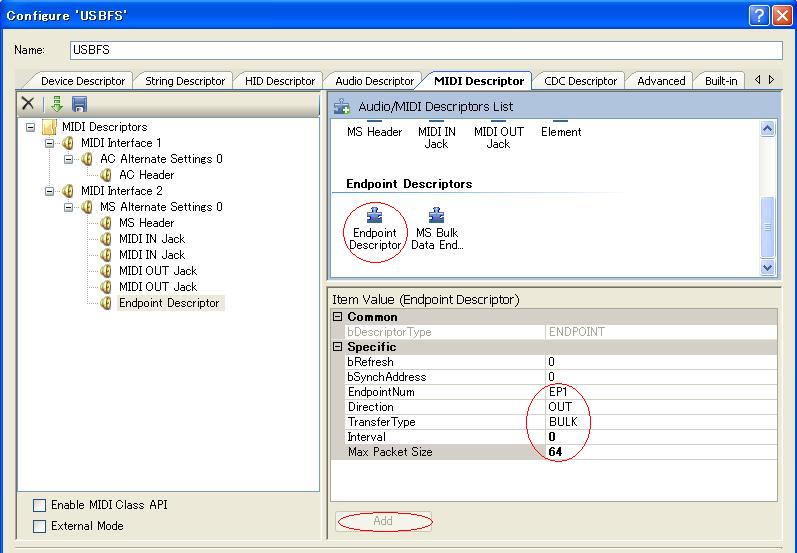Select the MIDI Descriptor tab
797x553 pixels.
[479, 81]
